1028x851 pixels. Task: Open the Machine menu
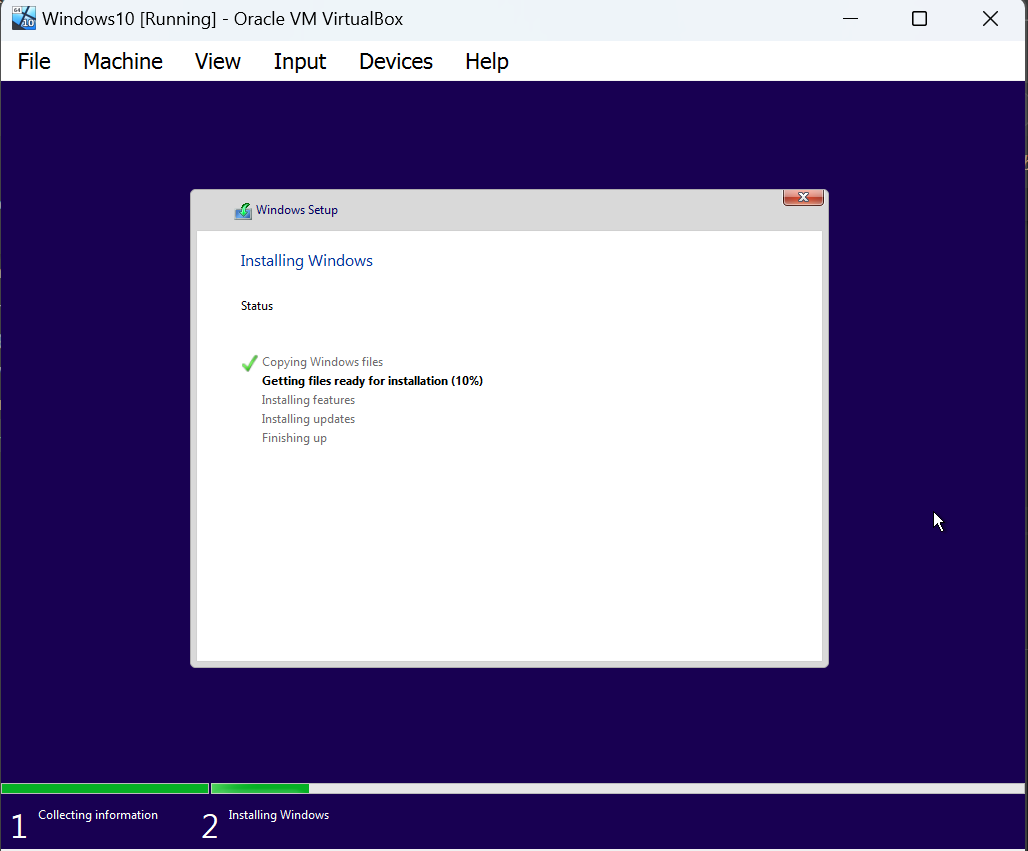coord(123,62)
